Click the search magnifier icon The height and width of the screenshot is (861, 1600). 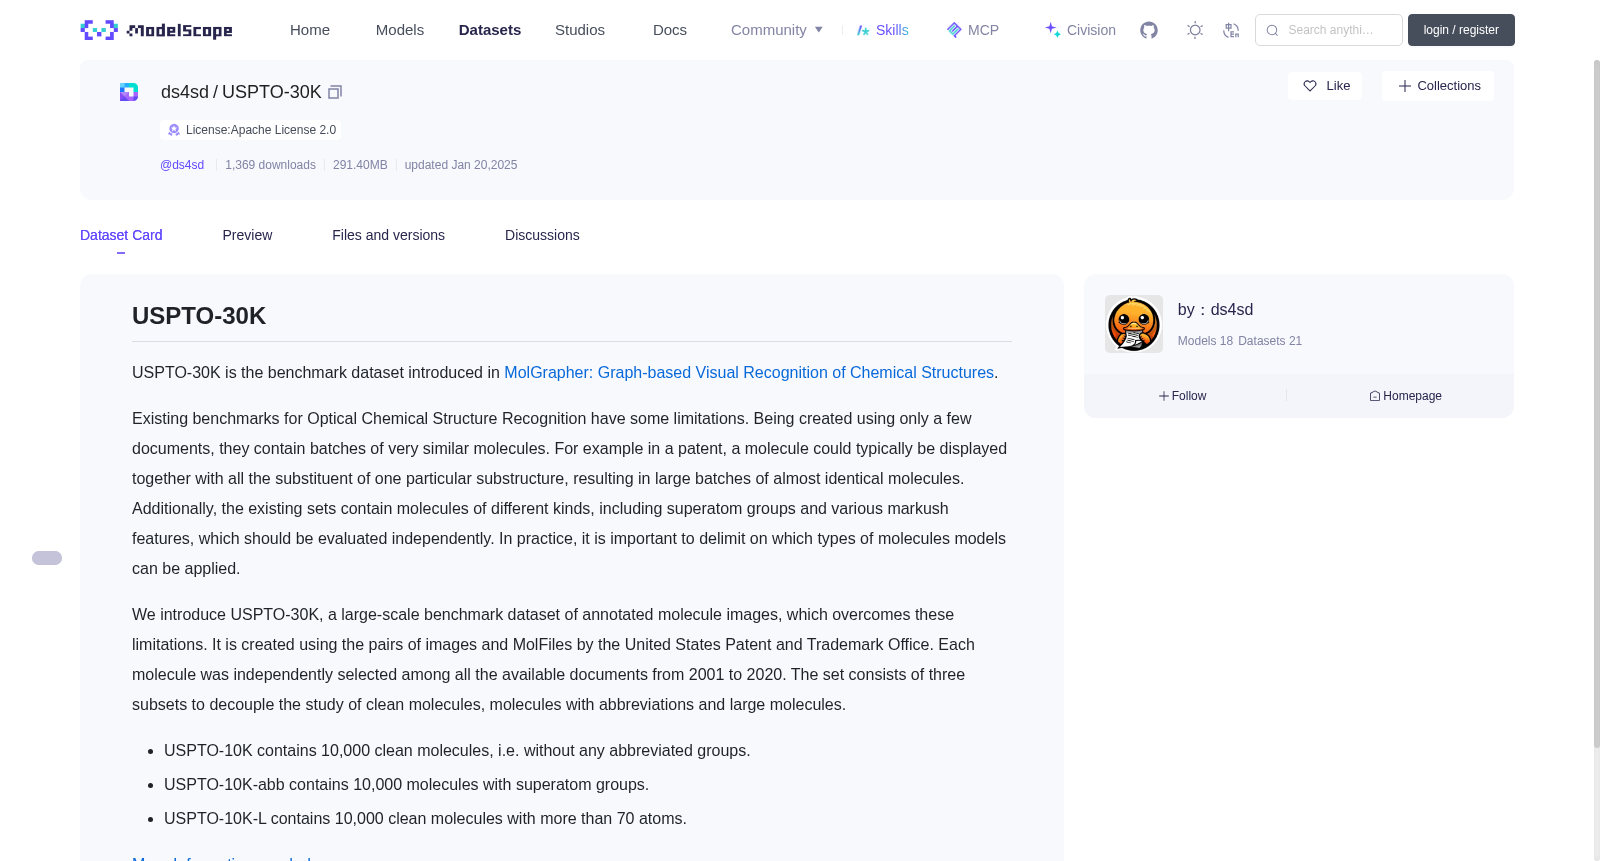tap(1272, 30)
